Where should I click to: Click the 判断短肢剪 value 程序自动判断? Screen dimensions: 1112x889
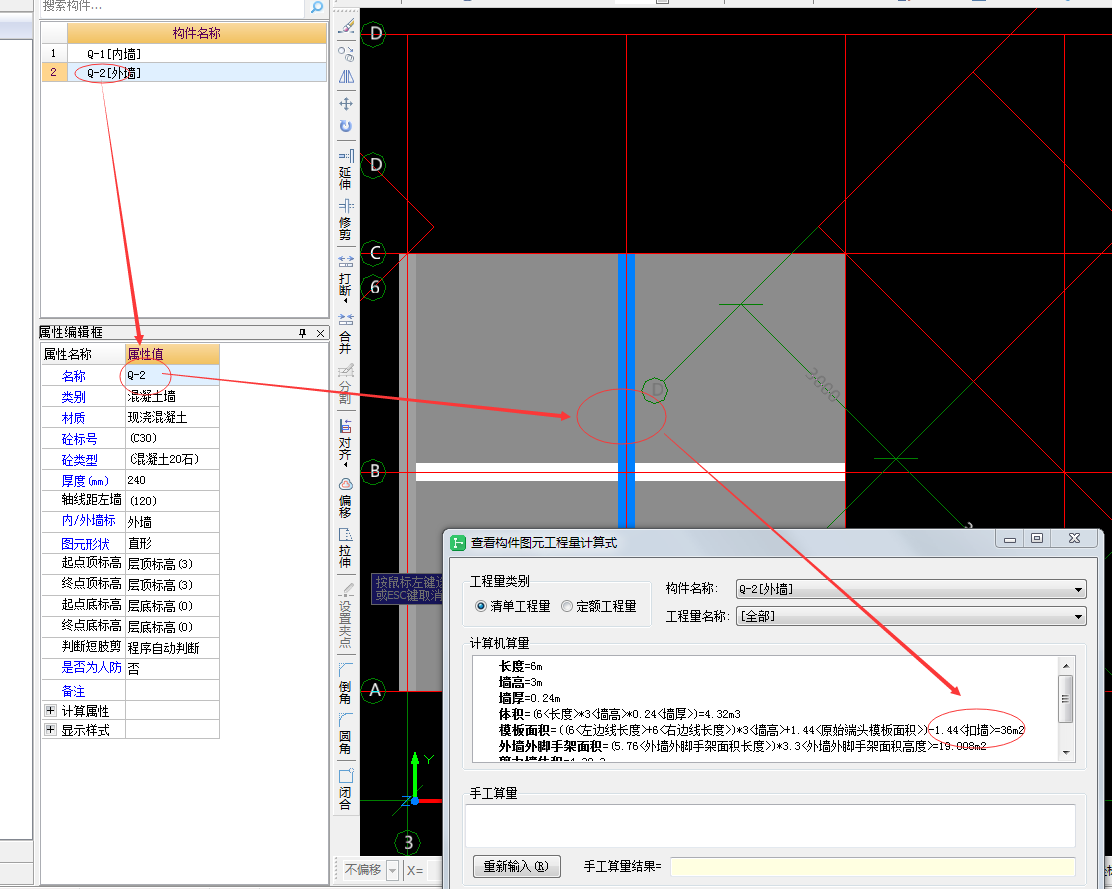click(x=172, y=648)
